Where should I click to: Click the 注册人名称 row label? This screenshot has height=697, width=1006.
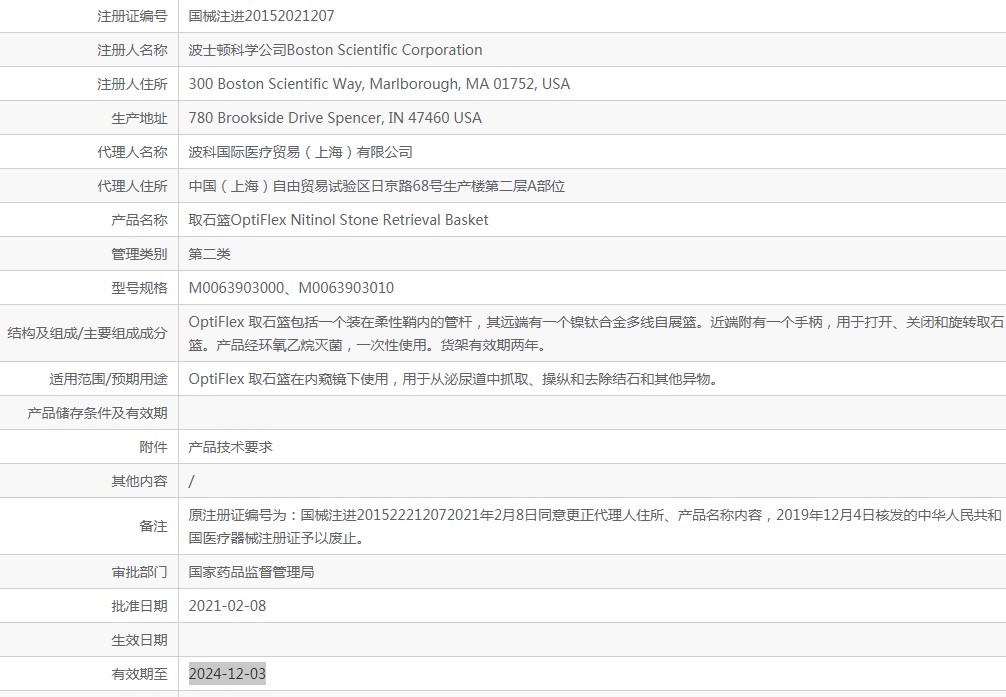132,50
